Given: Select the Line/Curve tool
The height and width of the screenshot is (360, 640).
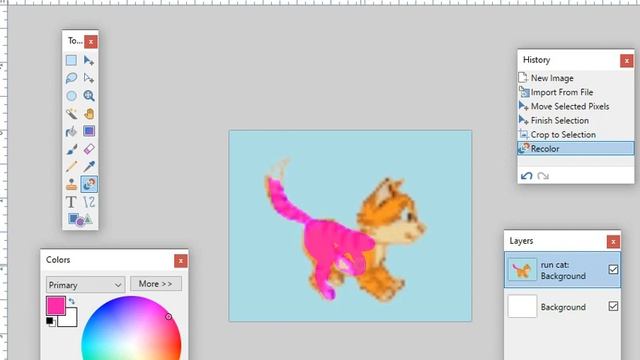Looking at the screenshot, I should tap(89, 202).
